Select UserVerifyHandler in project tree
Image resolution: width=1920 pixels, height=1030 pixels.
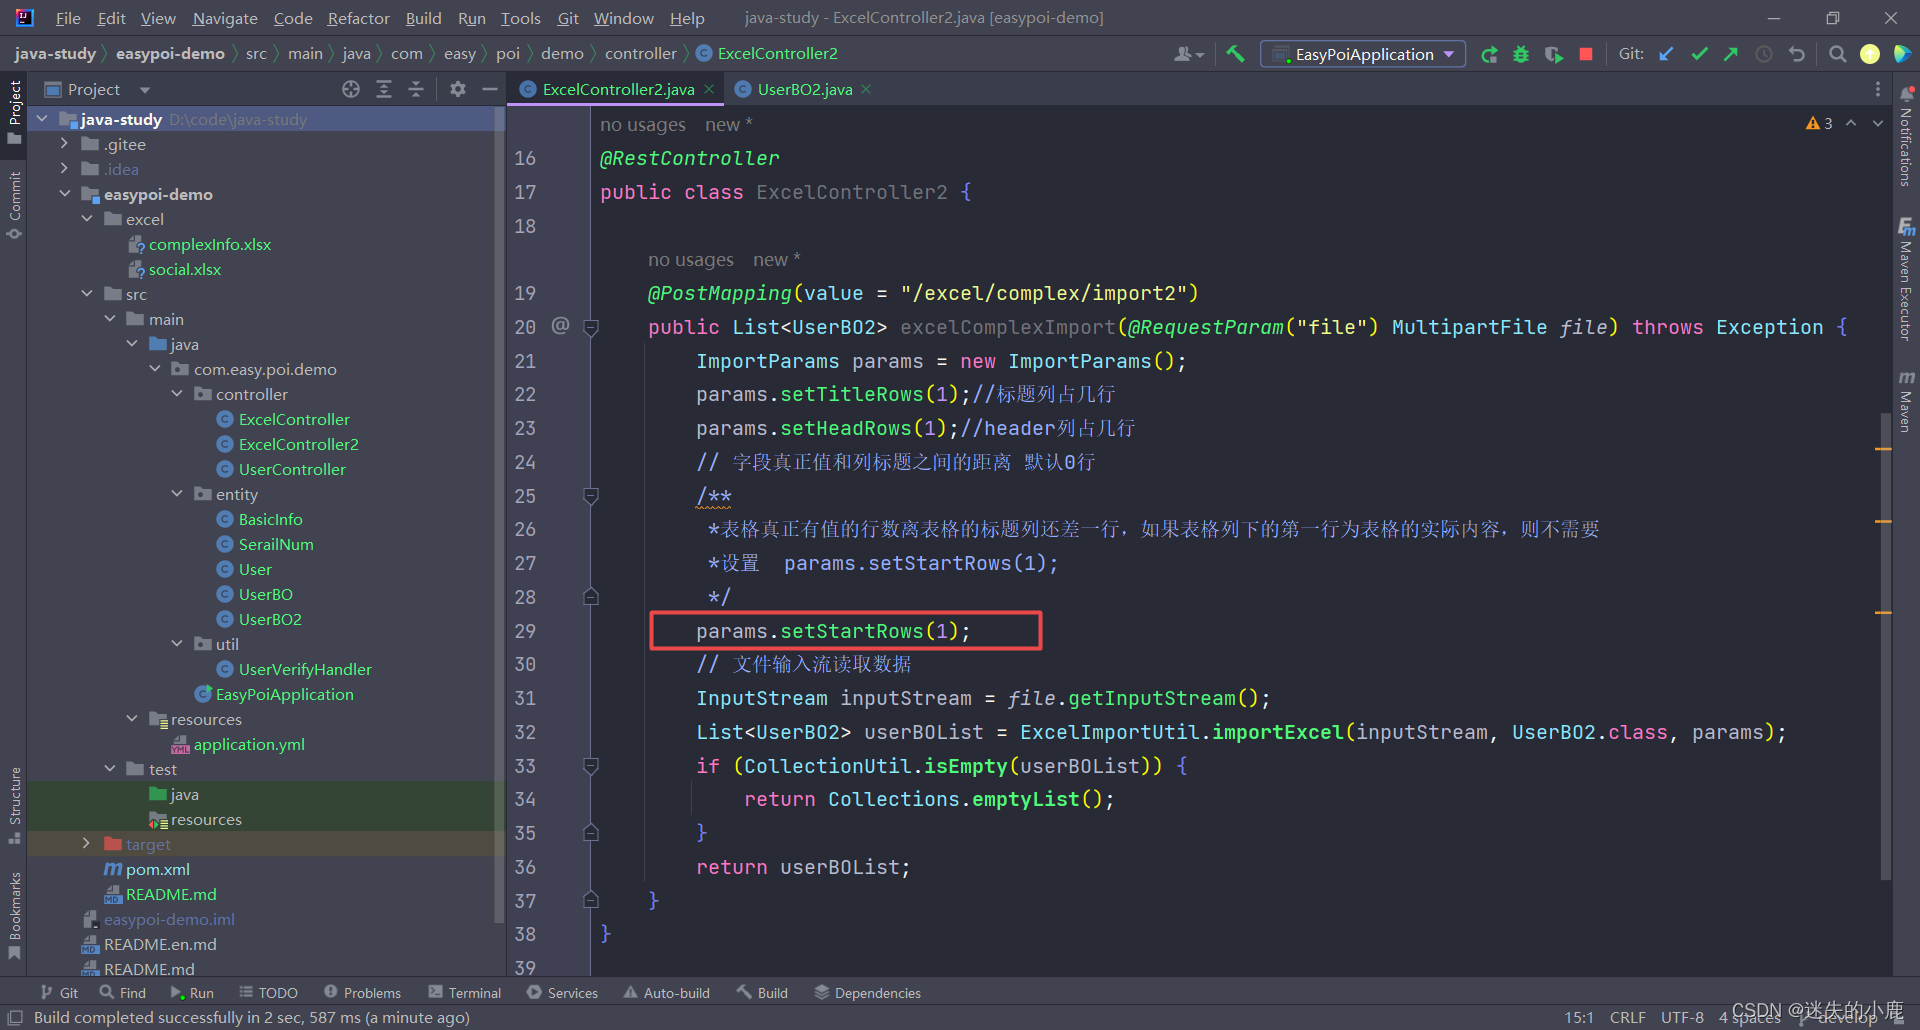coord(305,669)
